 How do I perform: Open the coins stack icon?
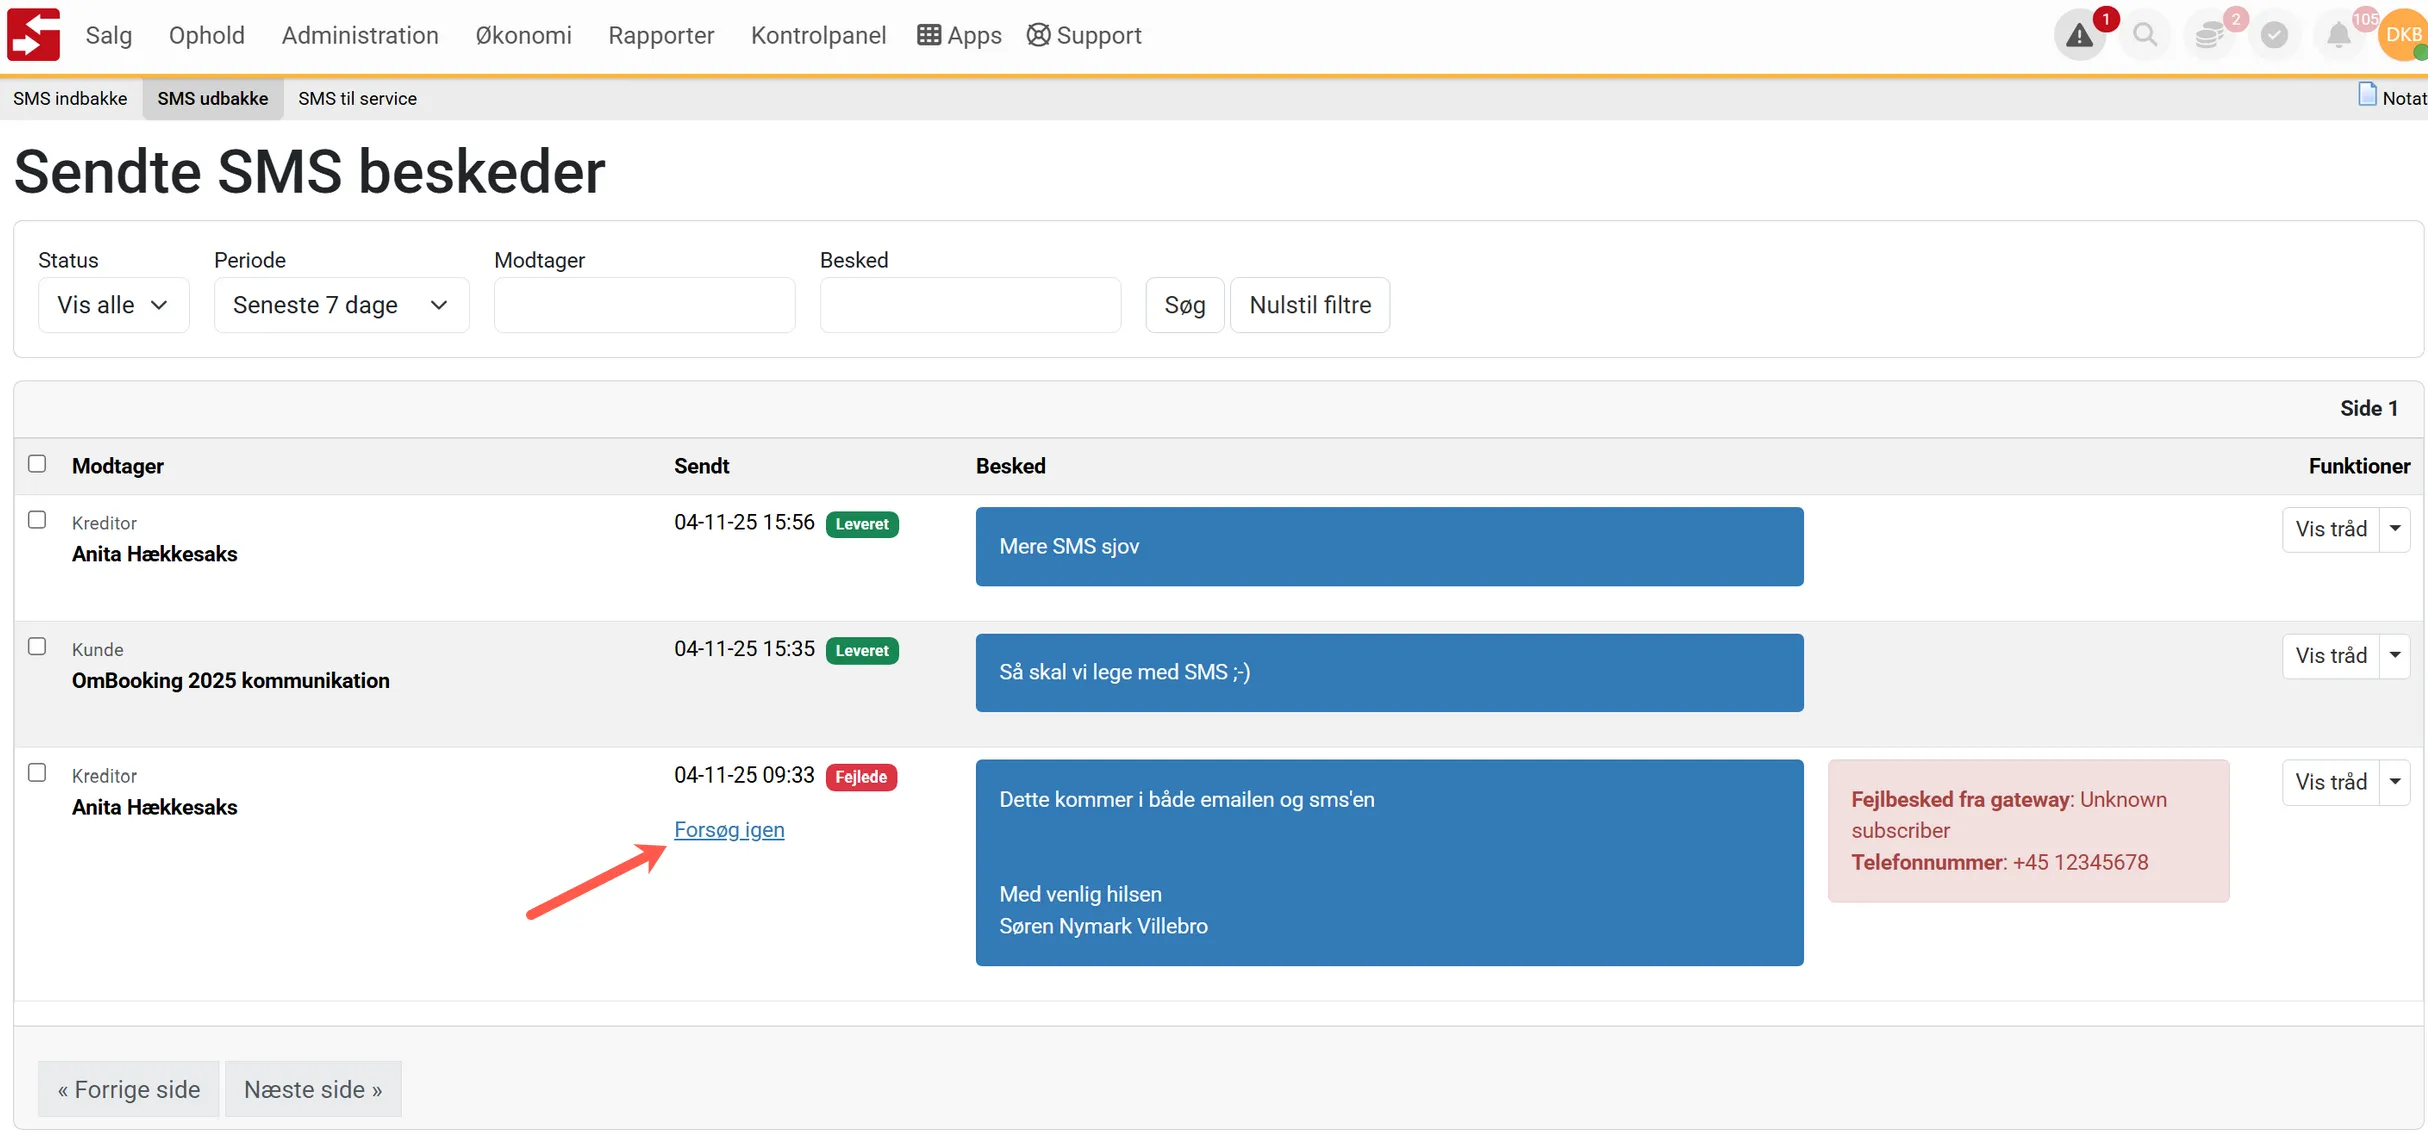2209,36
